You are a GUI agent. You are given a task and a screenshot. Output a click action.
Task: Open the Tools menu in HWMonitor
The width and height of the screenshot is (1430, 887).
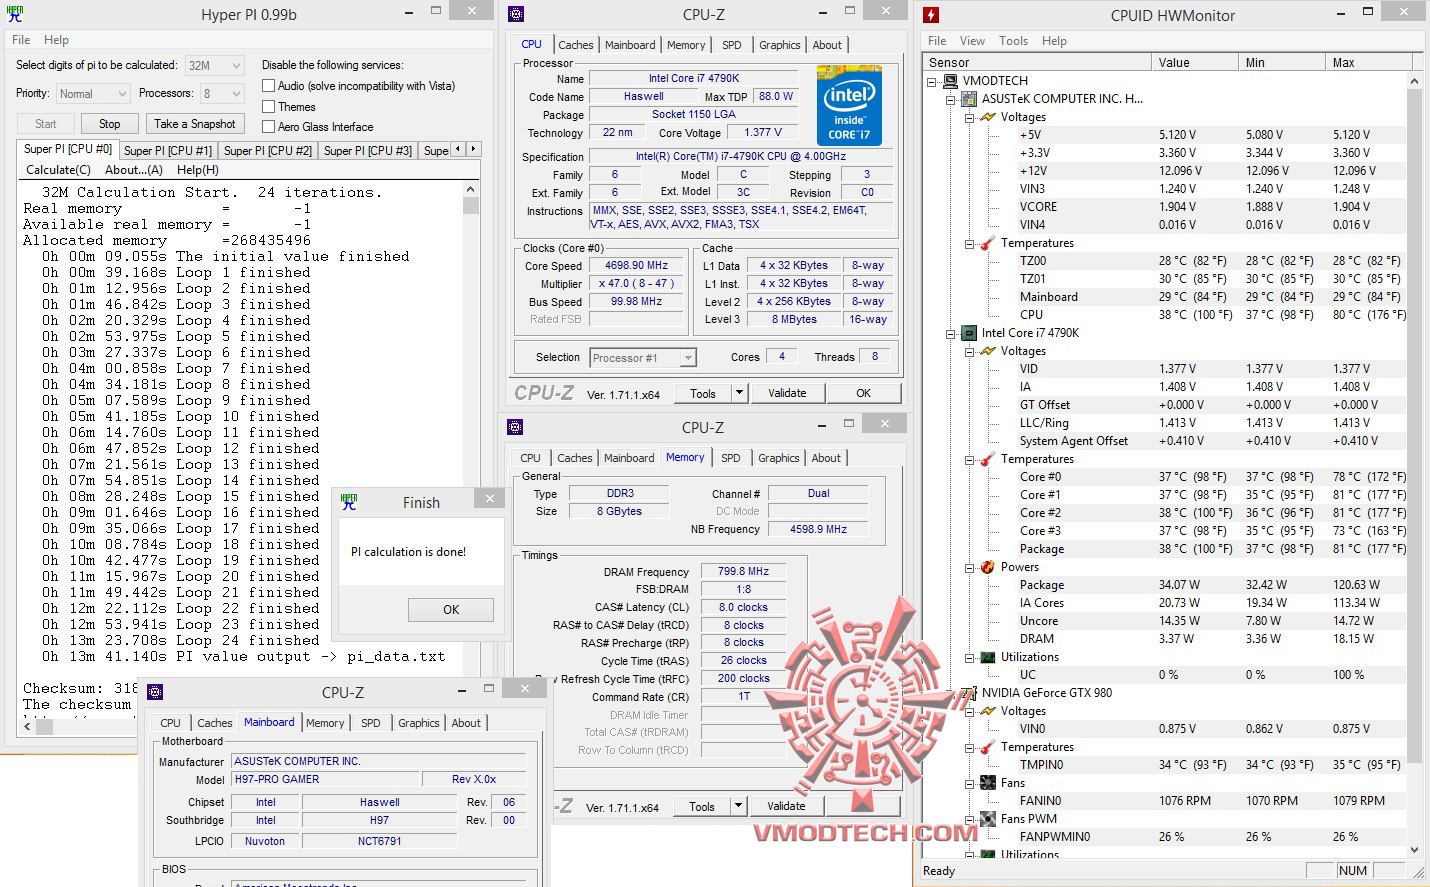[x=1013, y=41]
